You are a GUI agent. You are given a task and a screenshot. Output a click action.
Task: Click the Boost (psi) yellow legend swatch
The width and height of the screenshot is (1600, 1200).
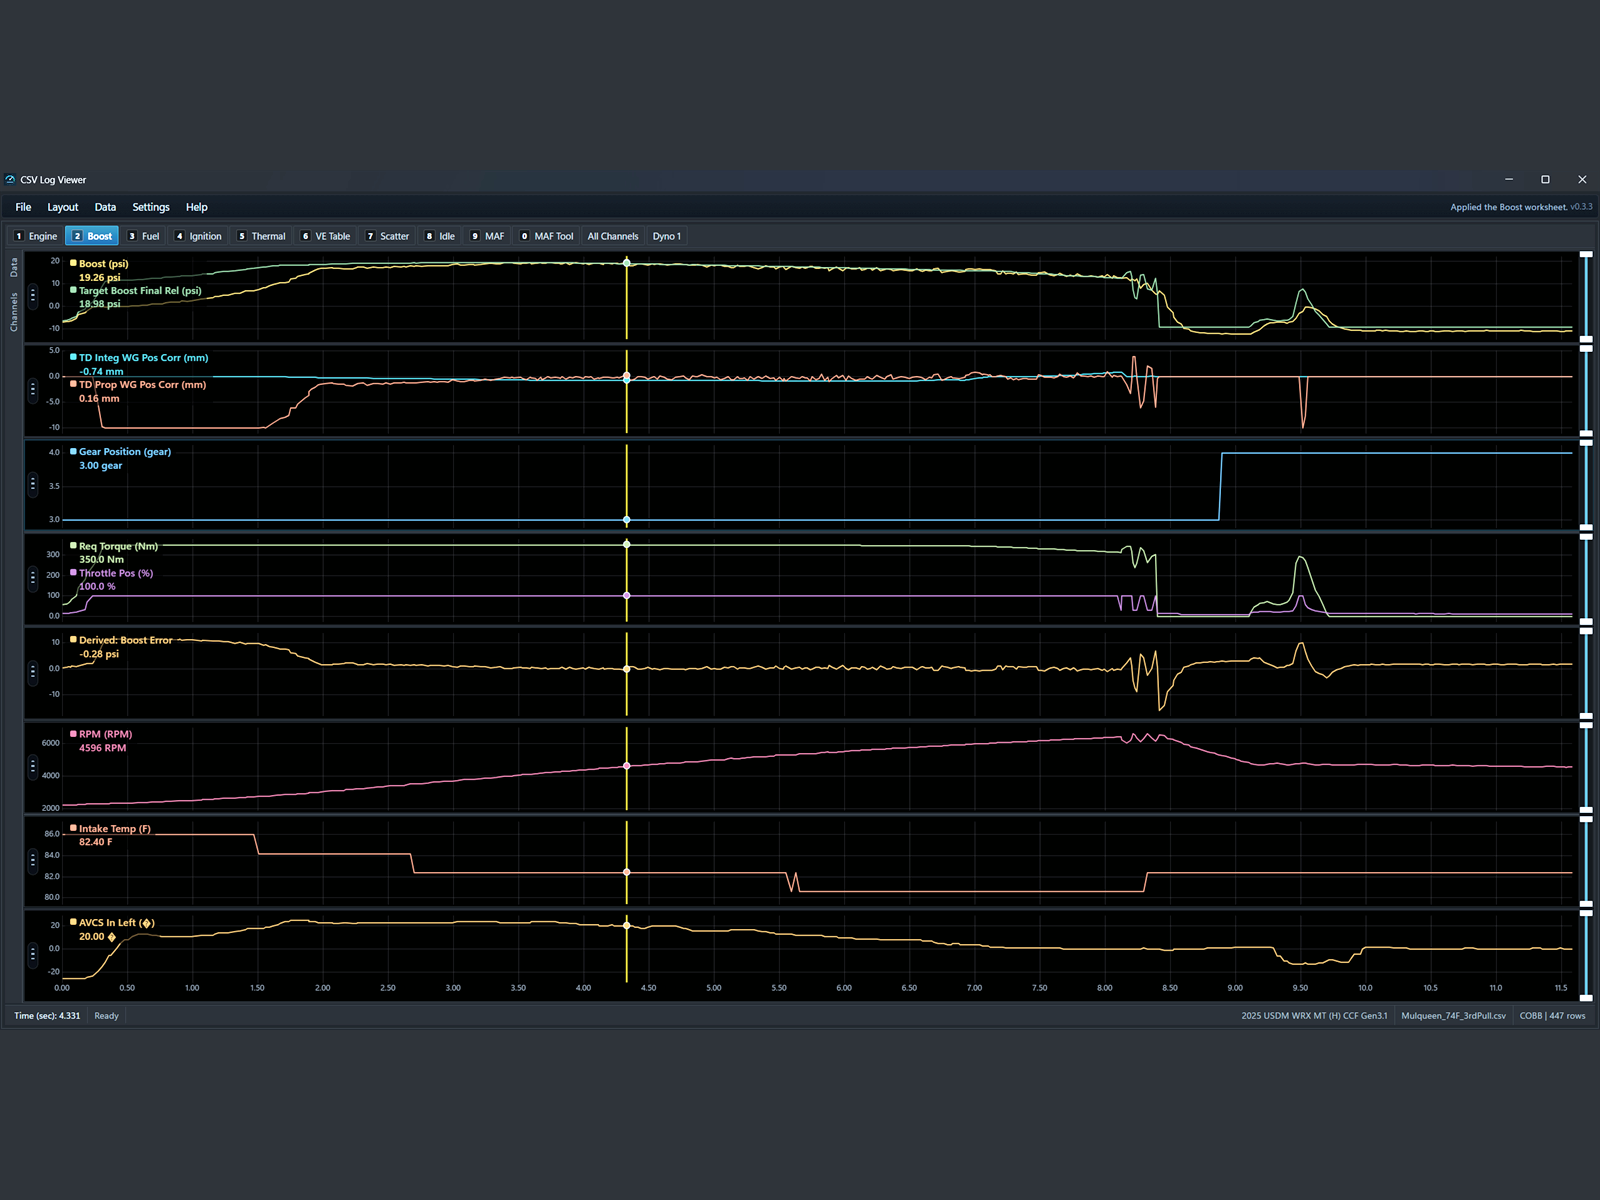[73, 263]
